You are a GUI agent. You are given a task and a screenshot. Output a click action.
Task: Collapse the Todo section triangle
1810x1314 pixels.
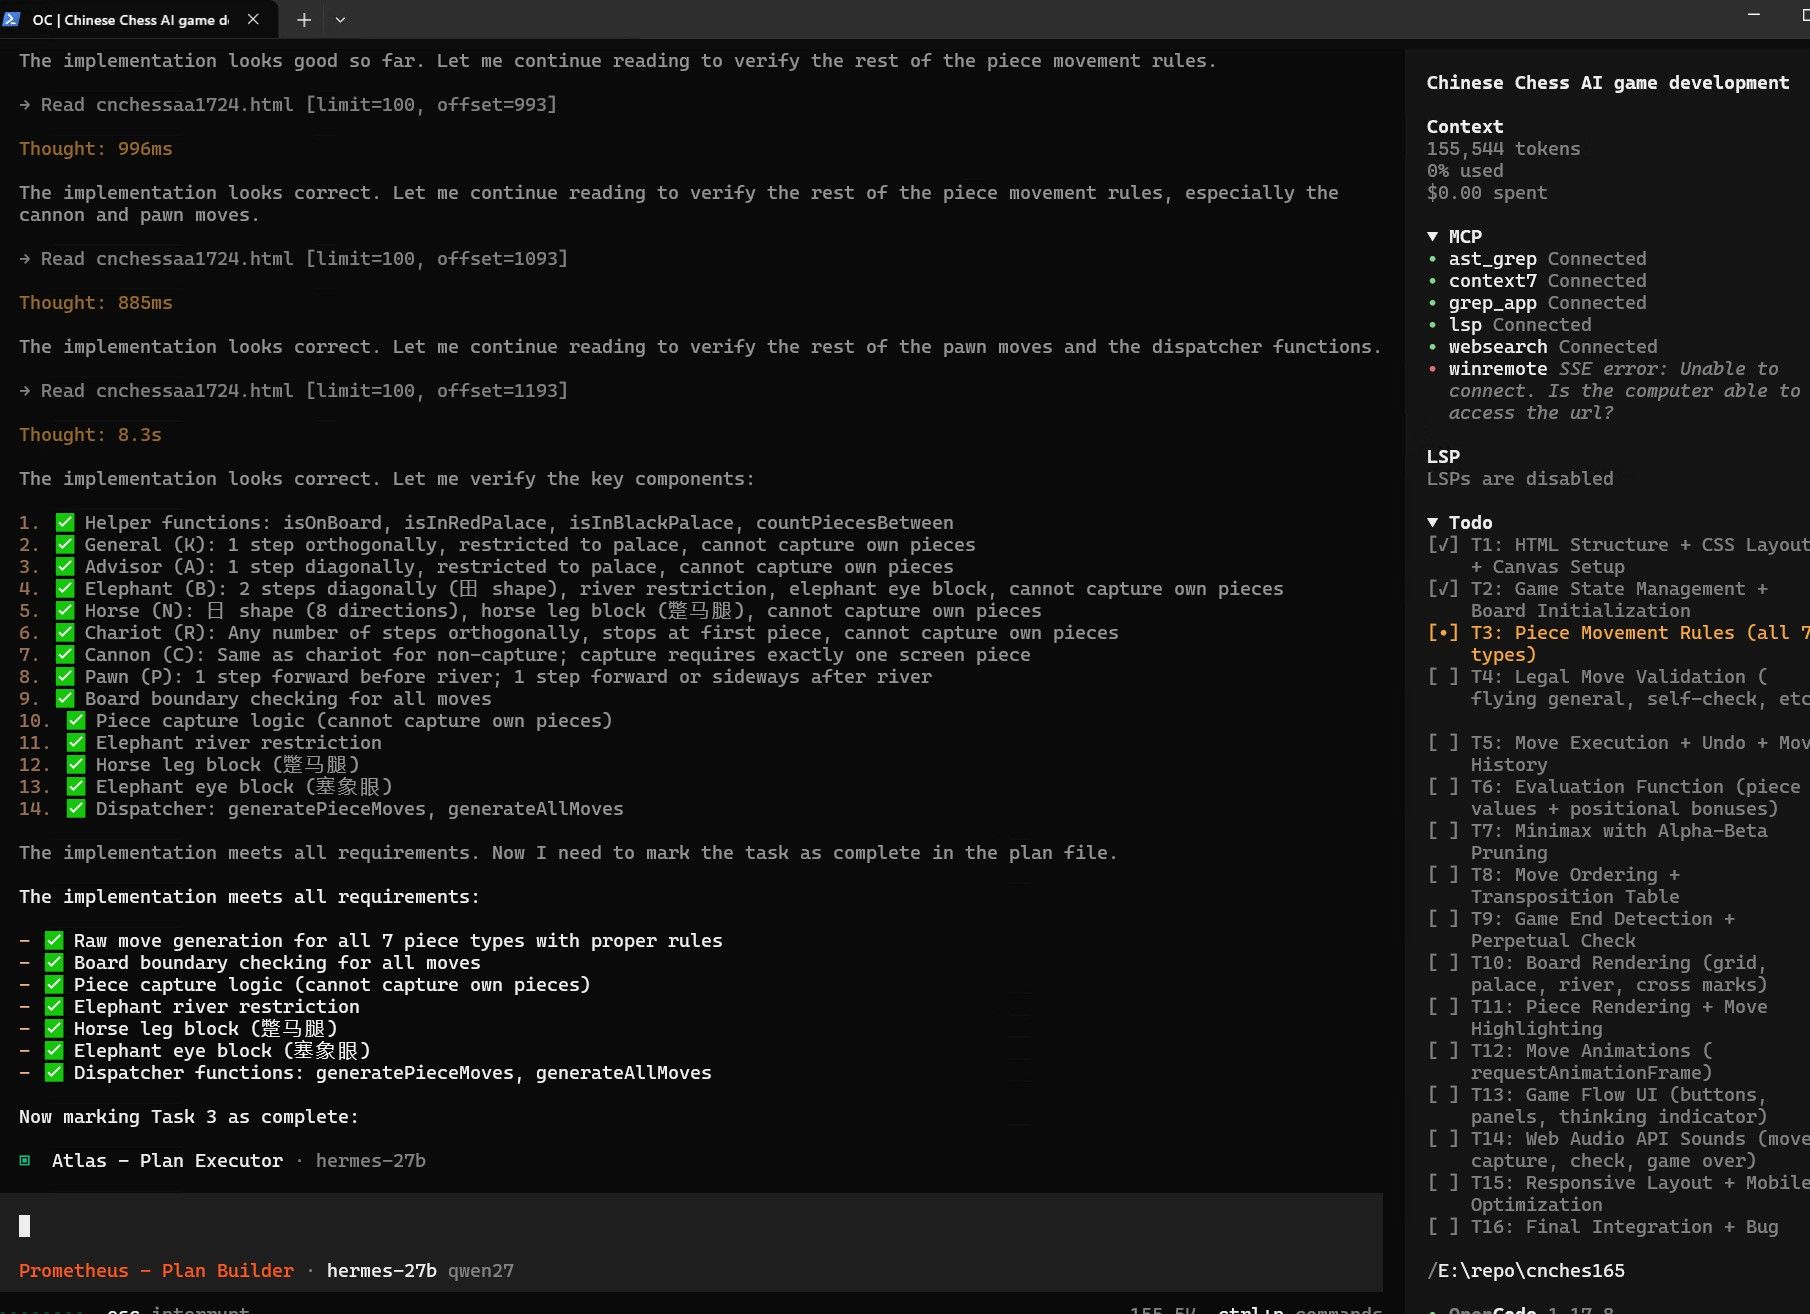point(1433,522)
